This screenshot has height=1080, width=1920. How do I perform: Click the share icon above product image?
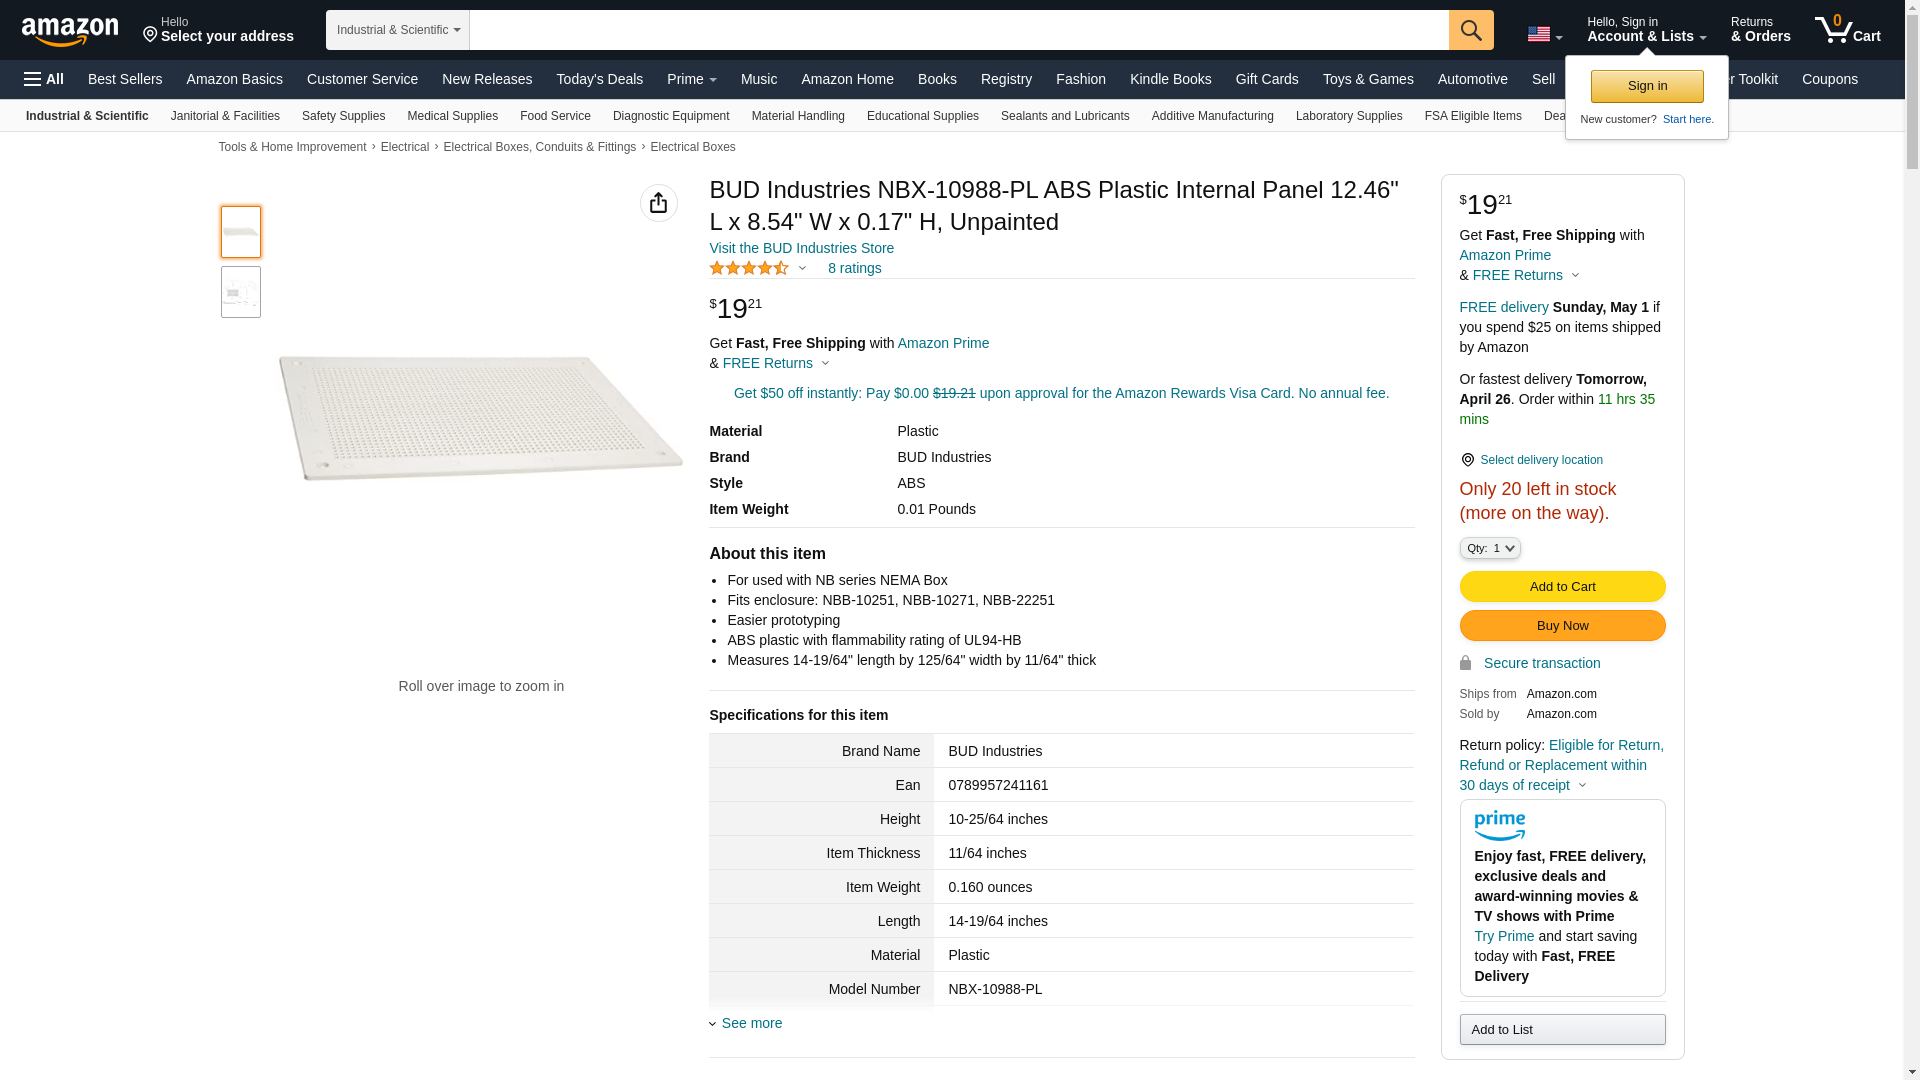coord(658,203)
